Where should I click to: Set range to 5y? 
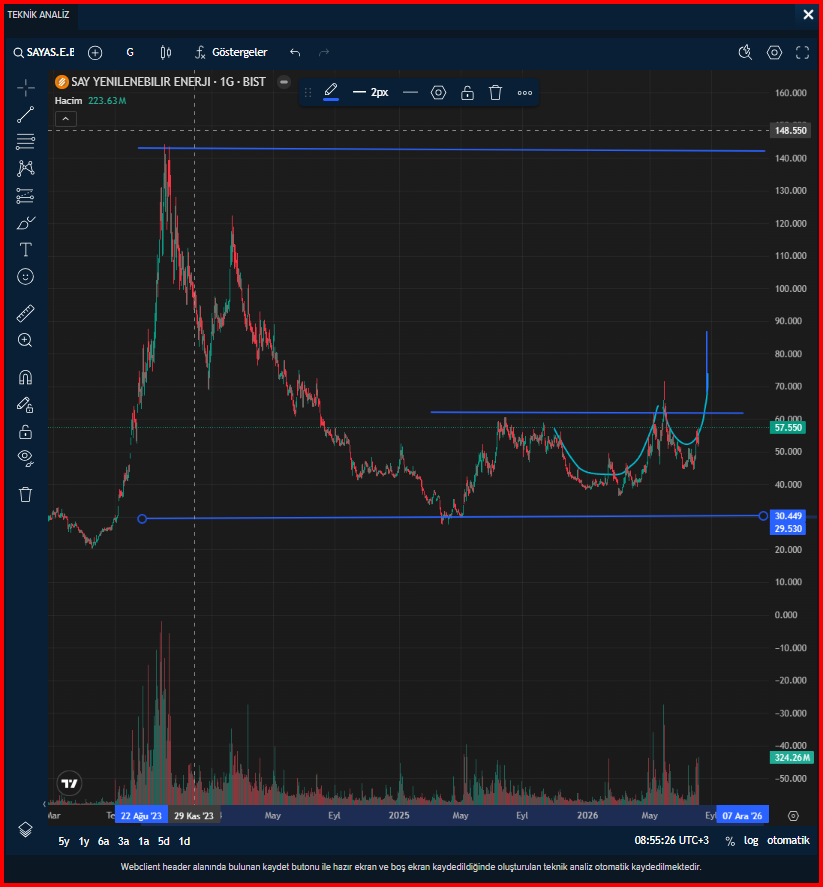pyautogui.click(x=64, y=841)
